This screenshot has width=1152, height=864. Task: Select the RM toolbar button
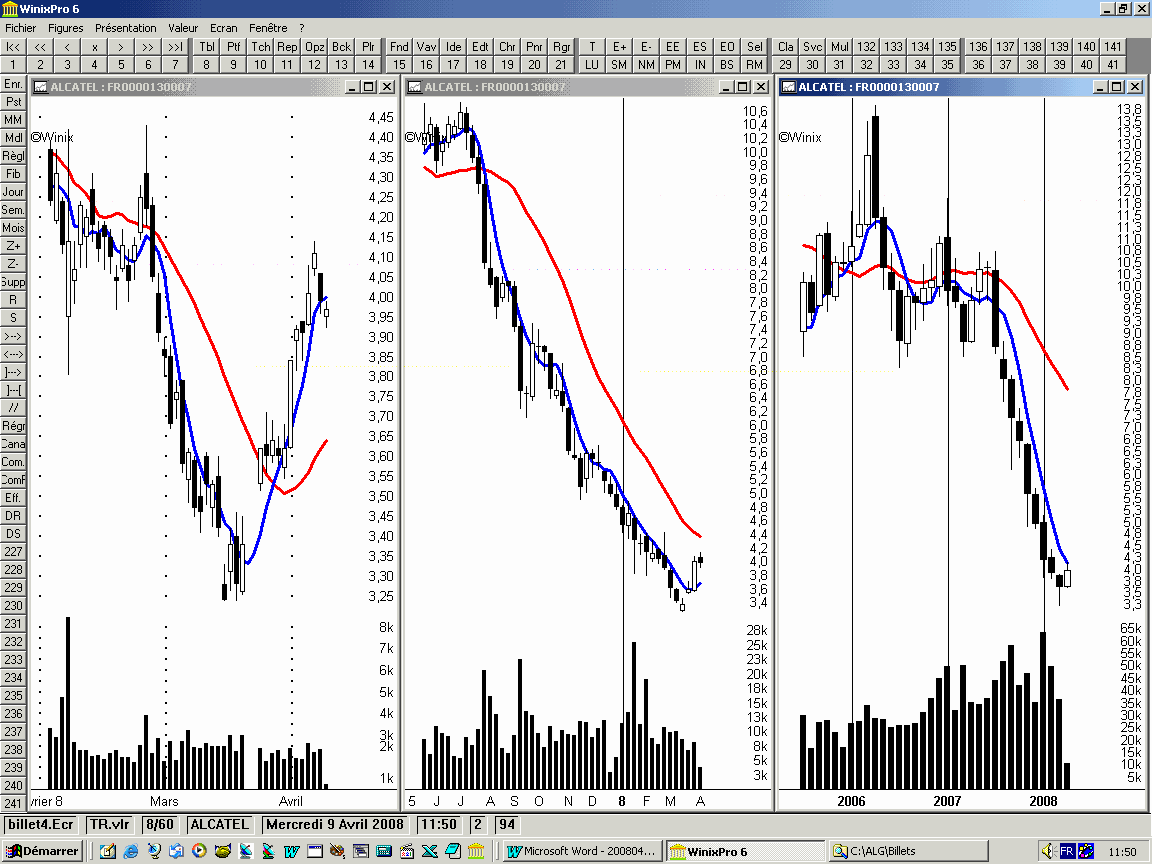pos(755,65)
